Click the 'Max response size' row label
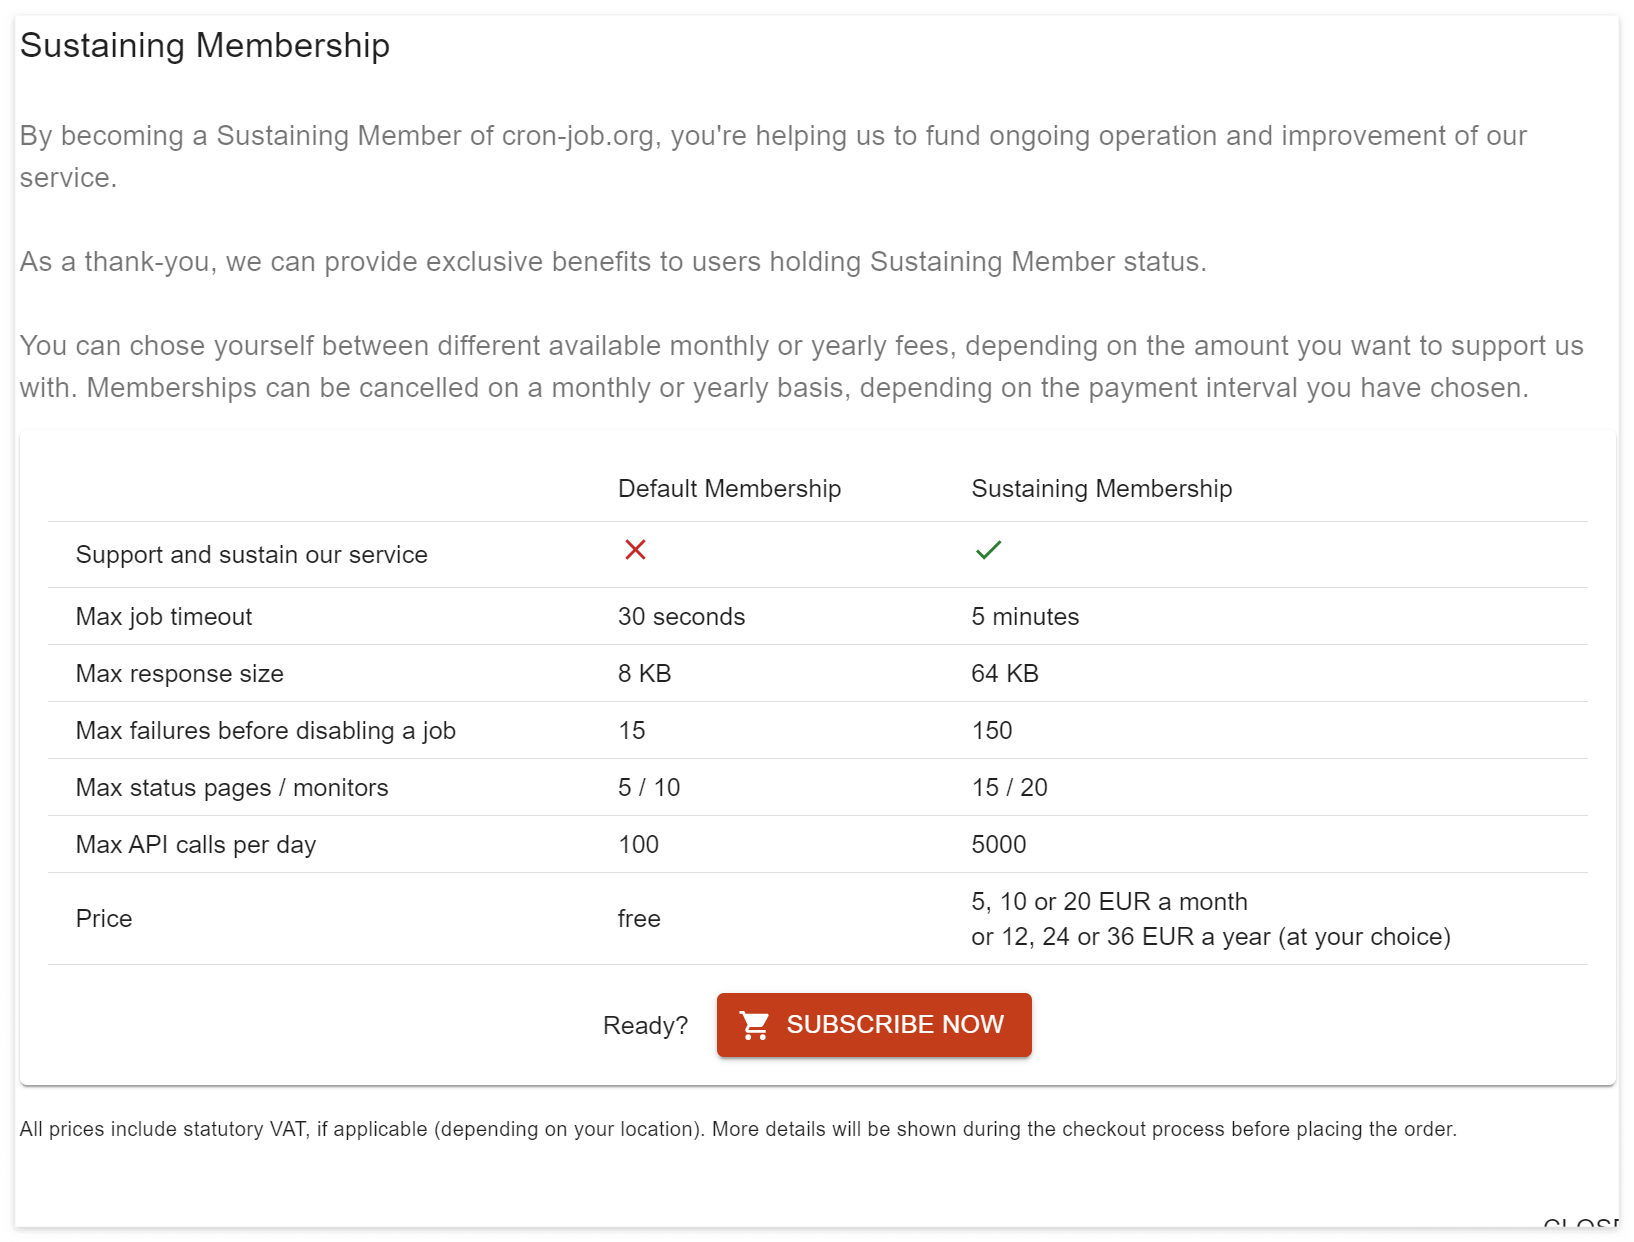Viewport: 1634px width, 1242px height. tap(180, 674)
